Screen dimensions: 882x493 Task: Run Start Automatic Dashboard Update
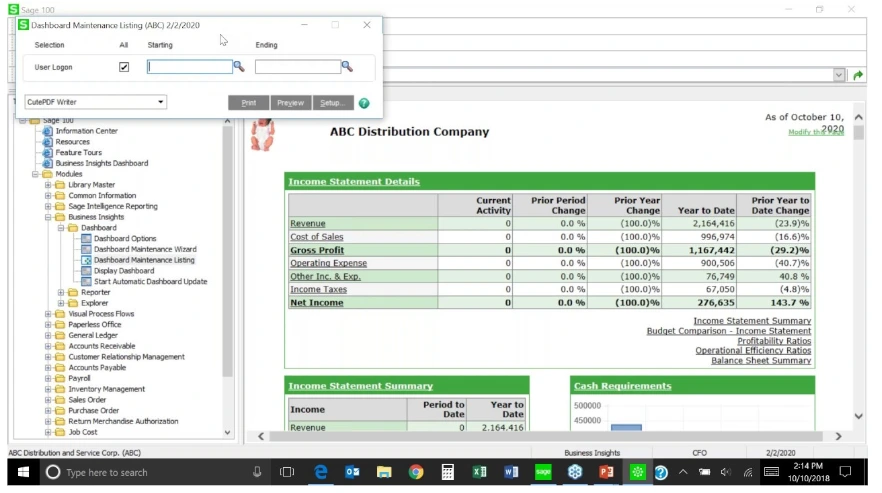(x=150, y=281)
